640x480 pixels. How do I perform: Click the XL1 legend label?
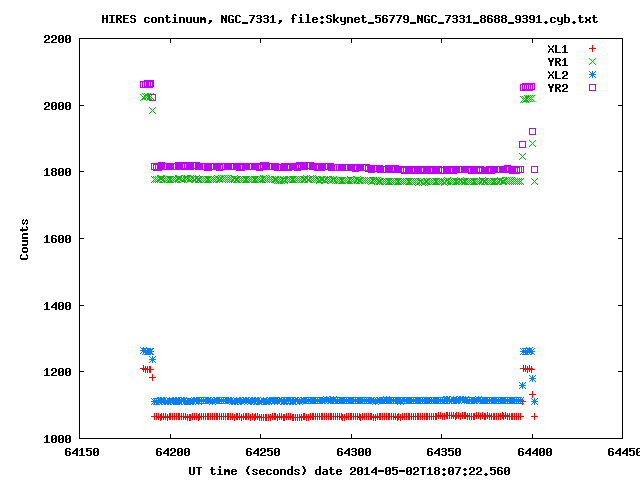point(558,49)
